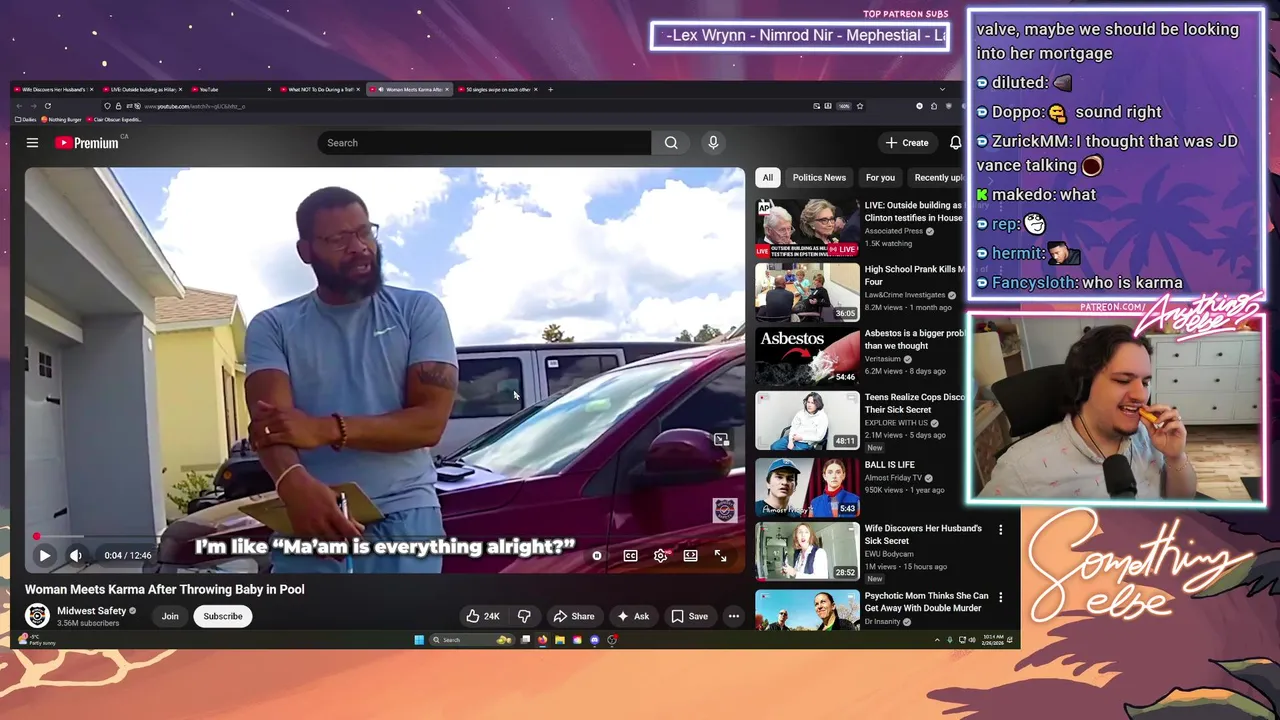This screenshot has width=1280, height=720.
Task: Open File Explorer from the taskbar
Action: coord(560,640)
